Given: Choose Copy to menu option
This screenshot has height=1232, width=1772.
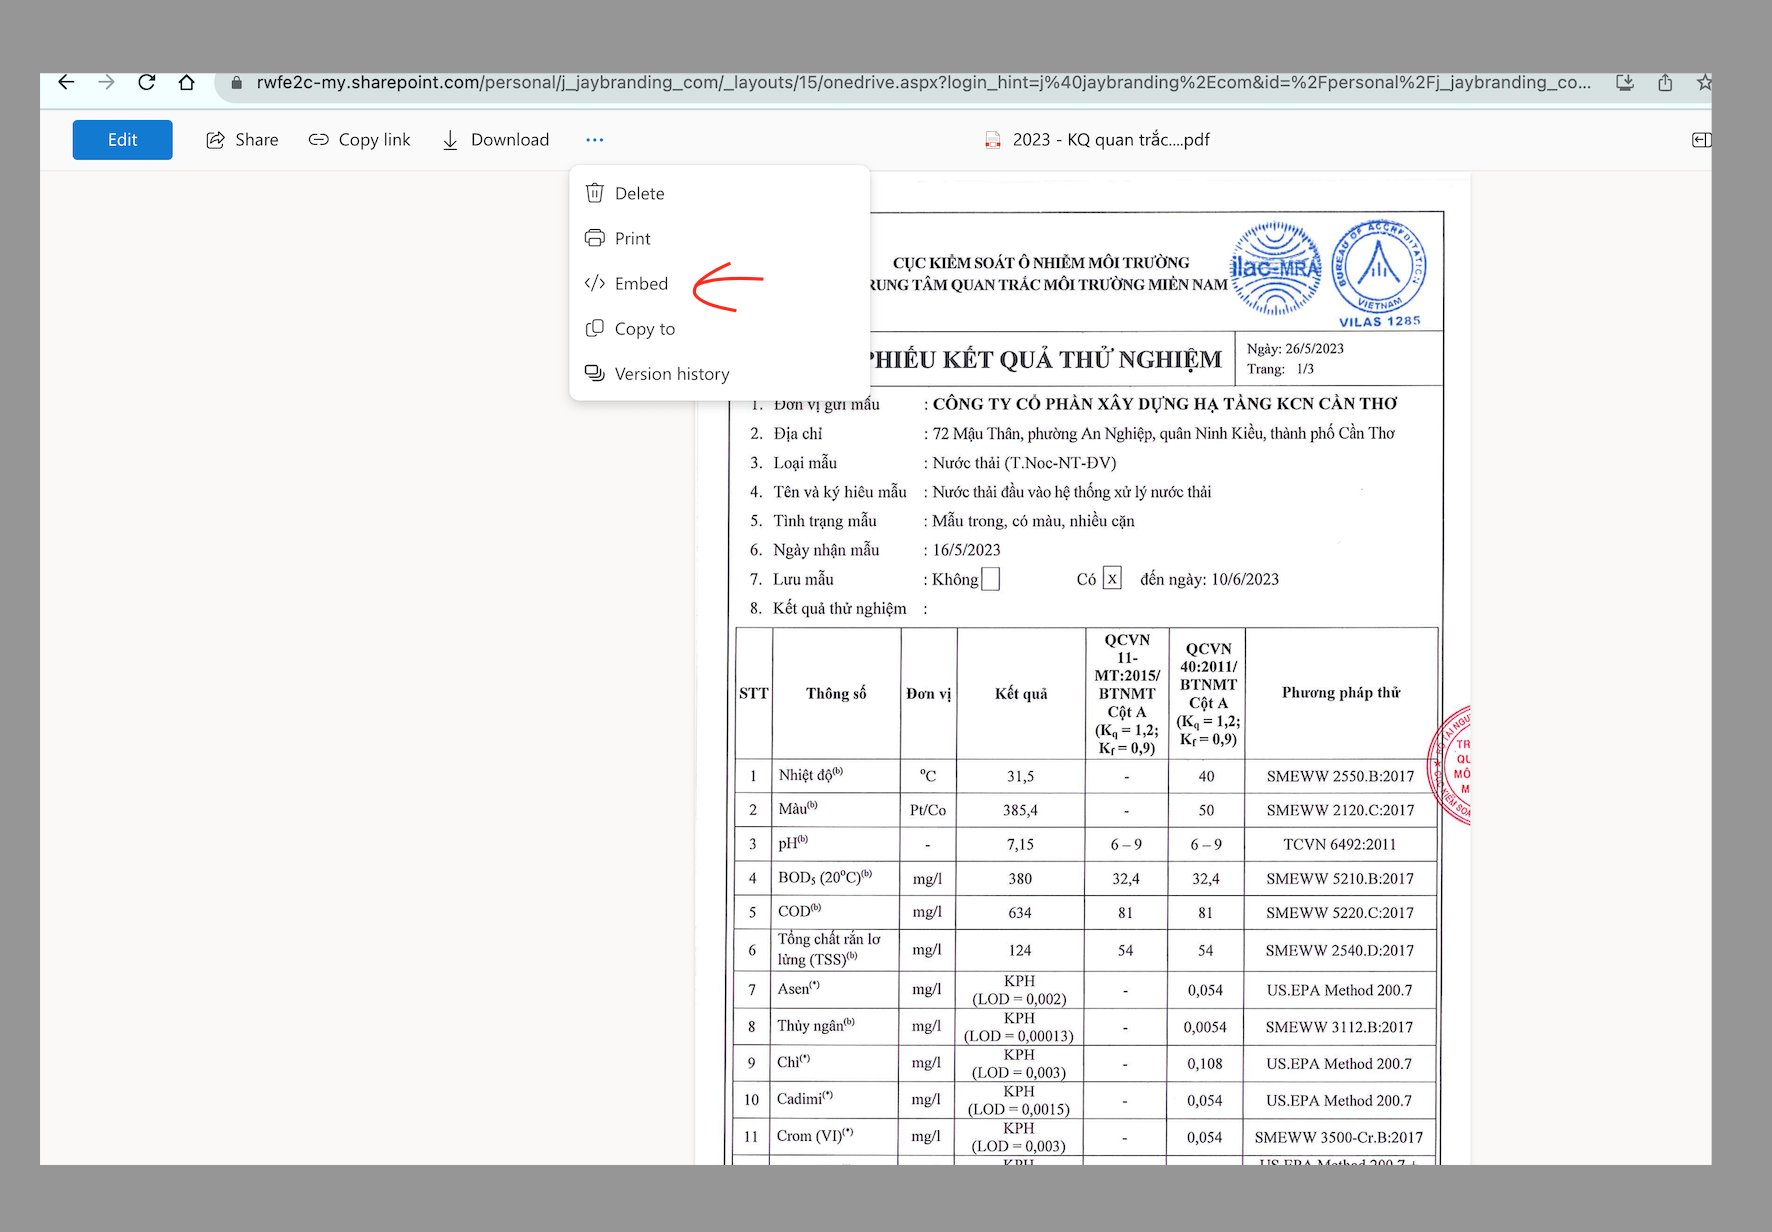Looking at the screenshot, I should point(644,329).
